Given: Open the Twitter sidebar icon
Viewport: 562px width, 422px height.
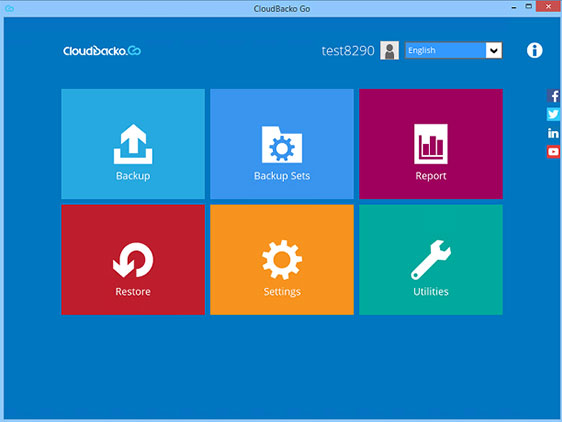Looking at the screenshot, I should pyautogui.click(x=553, y=114).
